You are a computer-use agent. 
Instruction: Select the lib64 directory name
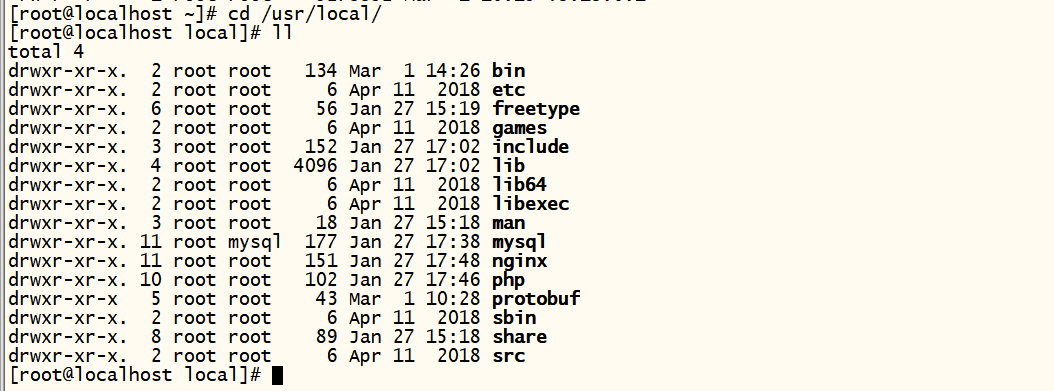coord(520,185)
